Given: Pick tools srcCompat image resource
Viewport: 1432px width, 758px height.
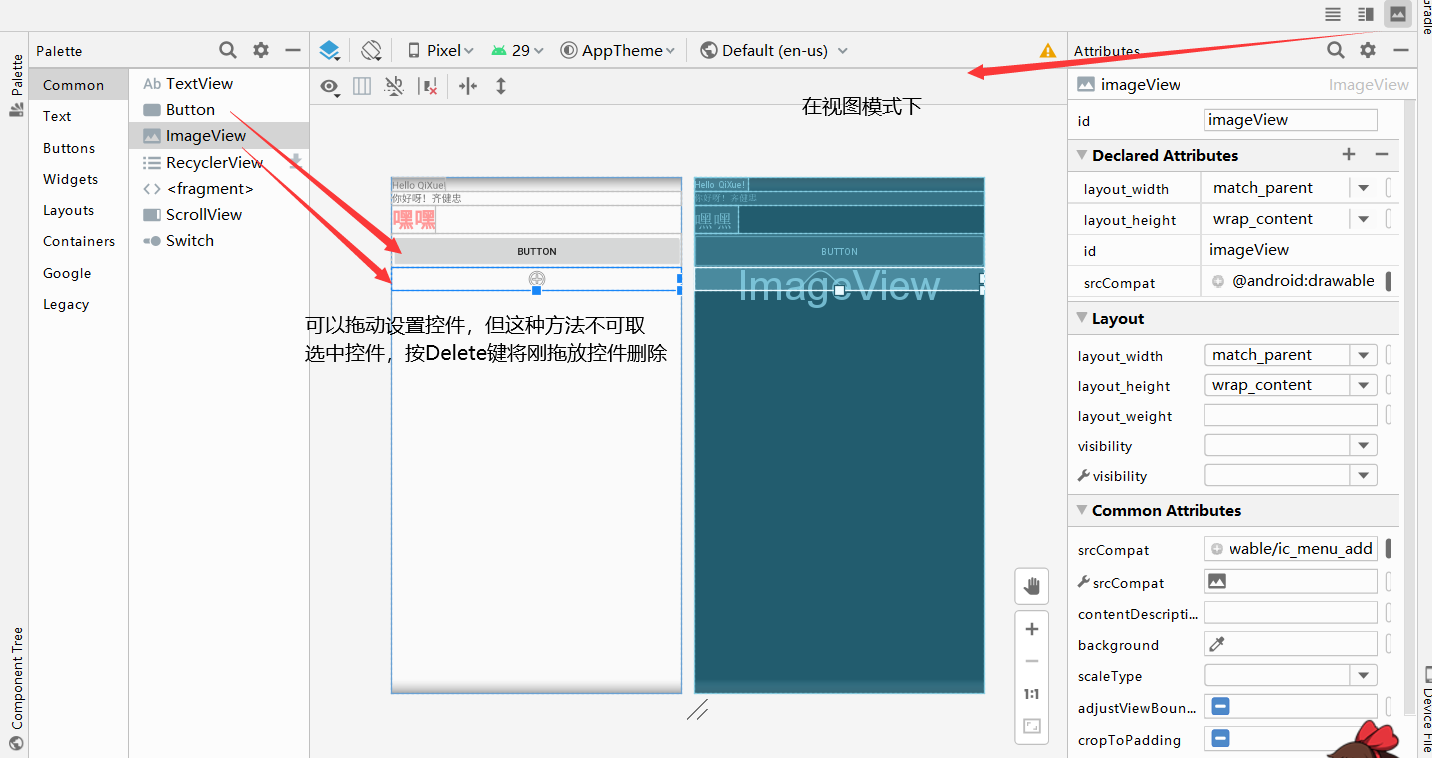Looking at the screenshot, I should click(1217, 581).
